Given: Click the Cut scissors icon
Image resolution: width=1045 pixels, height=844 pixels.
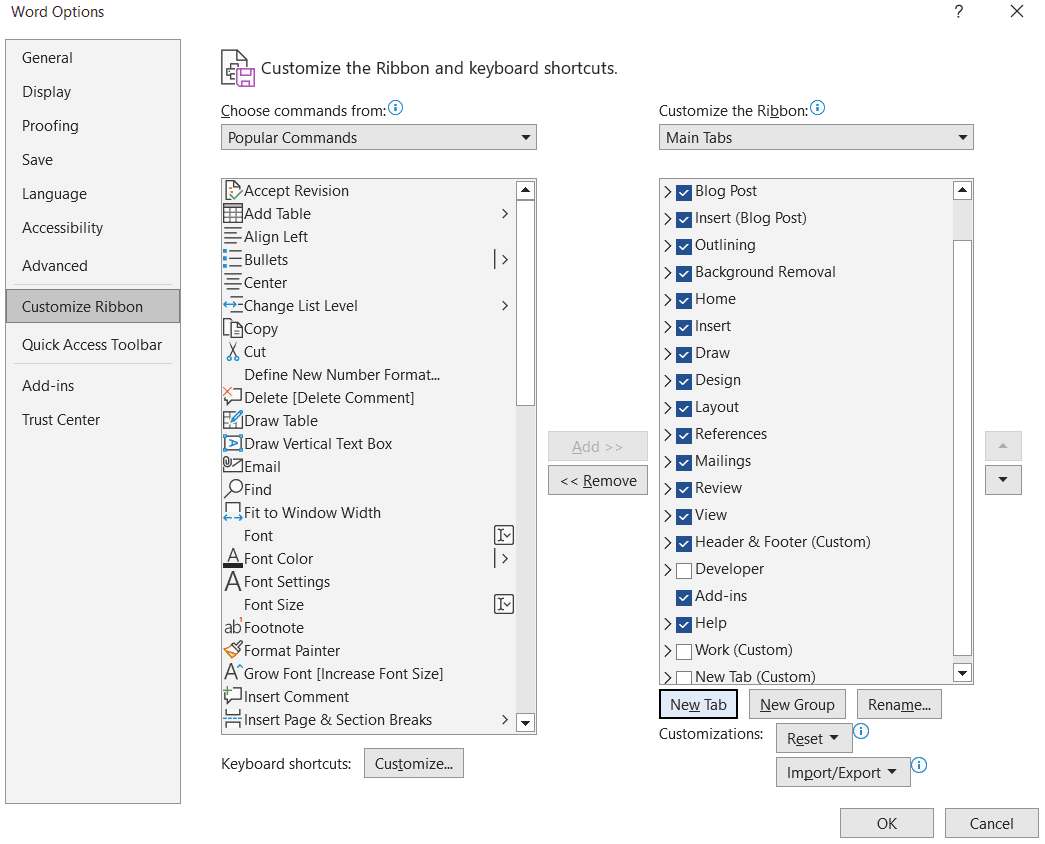Looking at the screenshot, I should pos(232,352).
